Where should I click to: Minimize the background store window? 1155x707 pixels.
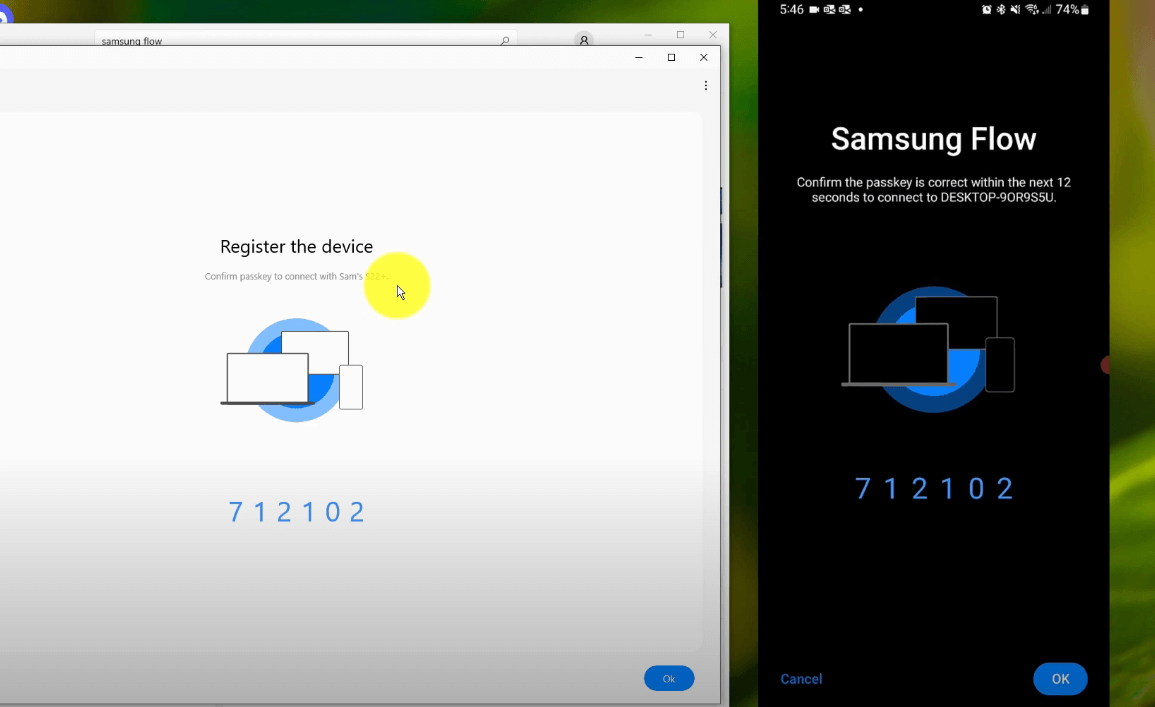pos(647,35)
